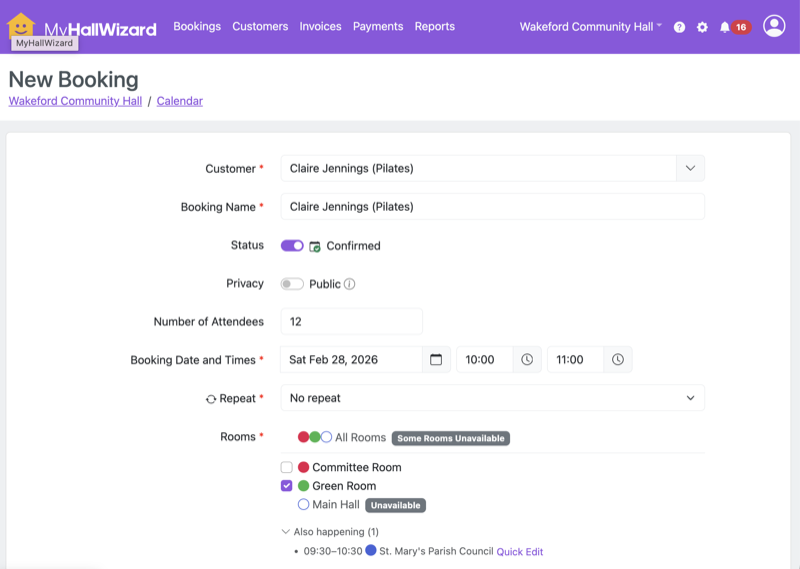Click the 09:30–10:30 event time text
Image resolution: width=800 pixels, height=569 pixels.
click(x=333, y=551)
